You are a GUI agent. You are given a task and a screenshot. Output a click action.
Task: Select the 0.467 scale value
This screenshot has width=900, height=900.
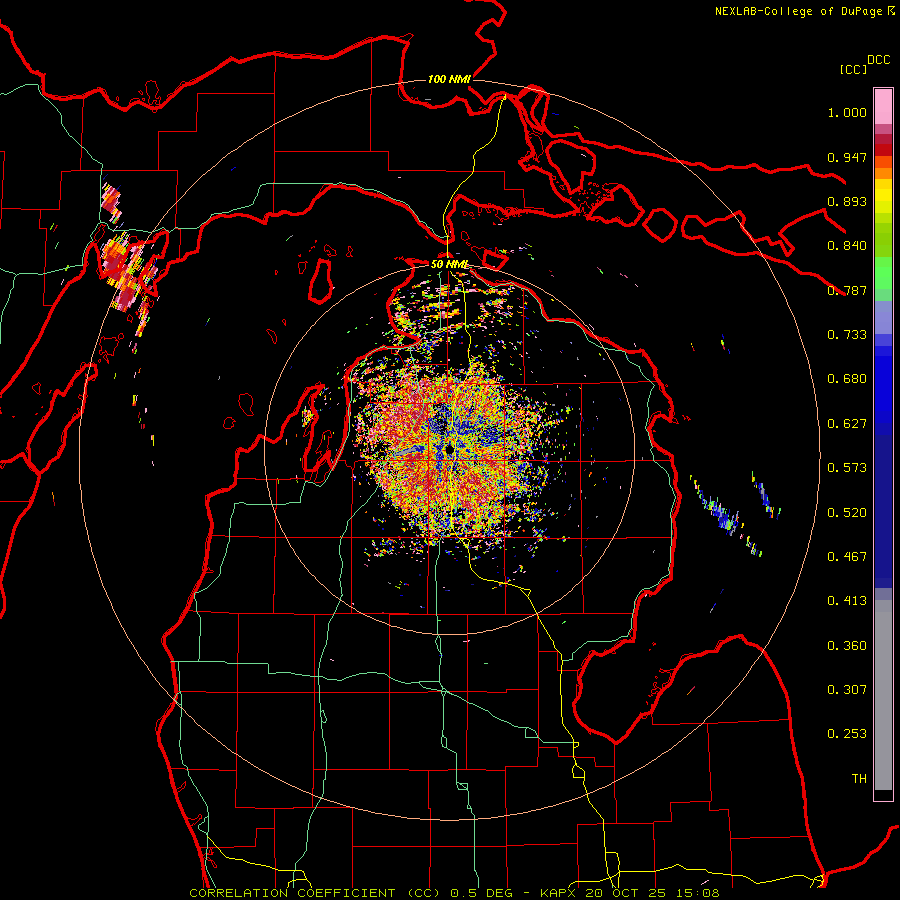click(x=847, y=557)
